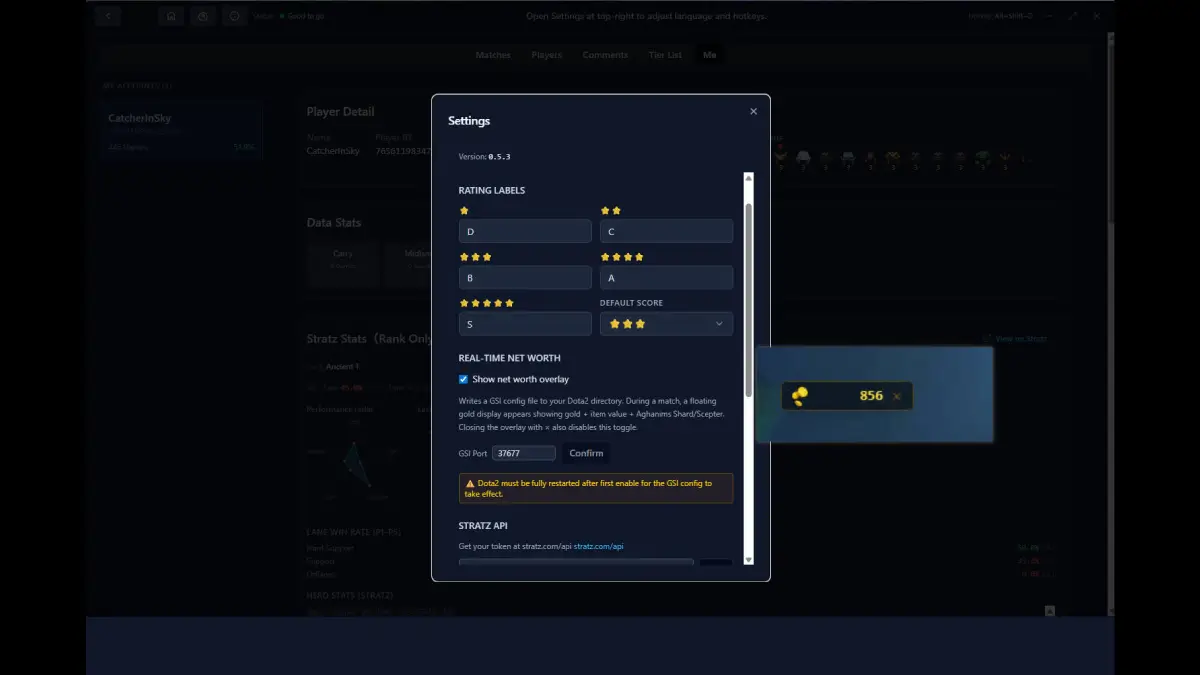
Task: Click the two-star rating label field containing C
Action: pyautogui.click(x=666, y=231)
